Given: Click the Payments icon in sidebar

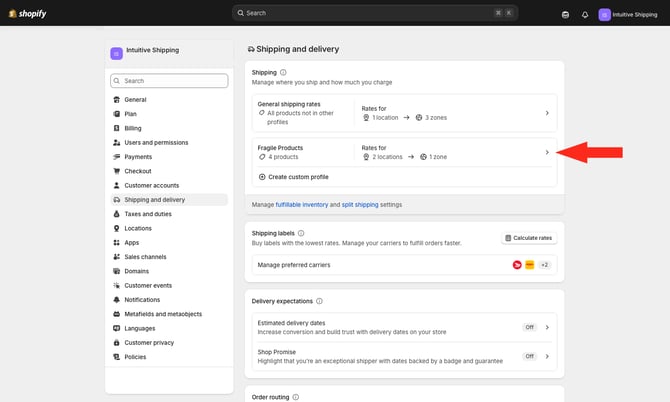Looking at the screenshot, I should pos(116,157).
